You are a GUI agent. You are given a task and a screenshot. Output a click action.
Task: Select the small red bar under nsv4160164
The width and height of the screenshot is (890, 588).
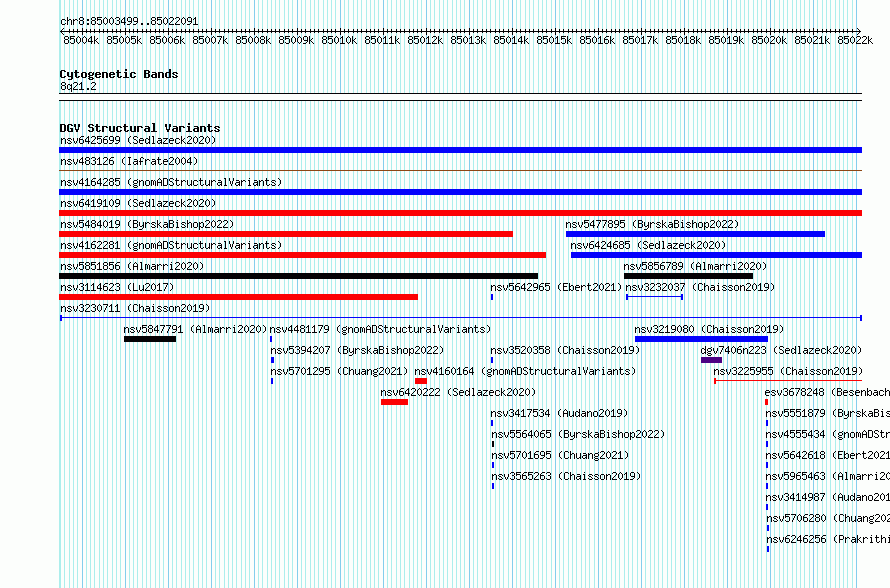tap(421, 381)
